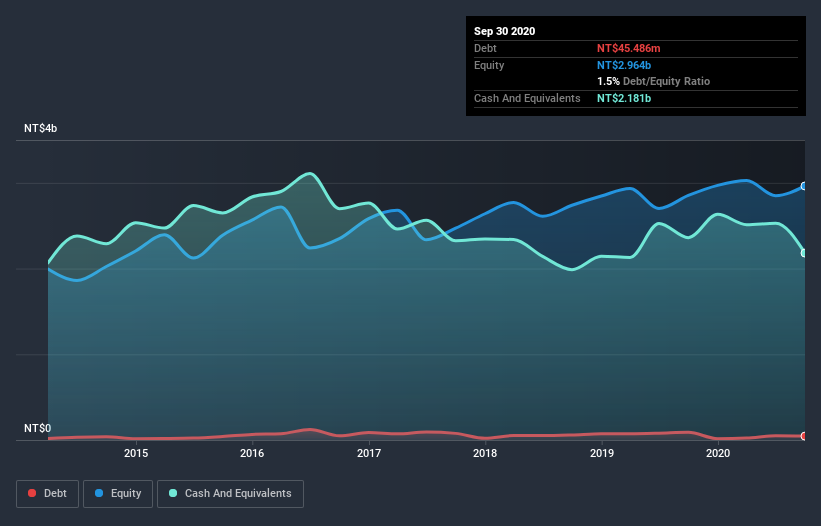Click the 2016 x-axis label
The width and height of the screenshot is (821, 526).
pyautogui.click(x=252, y=453)
